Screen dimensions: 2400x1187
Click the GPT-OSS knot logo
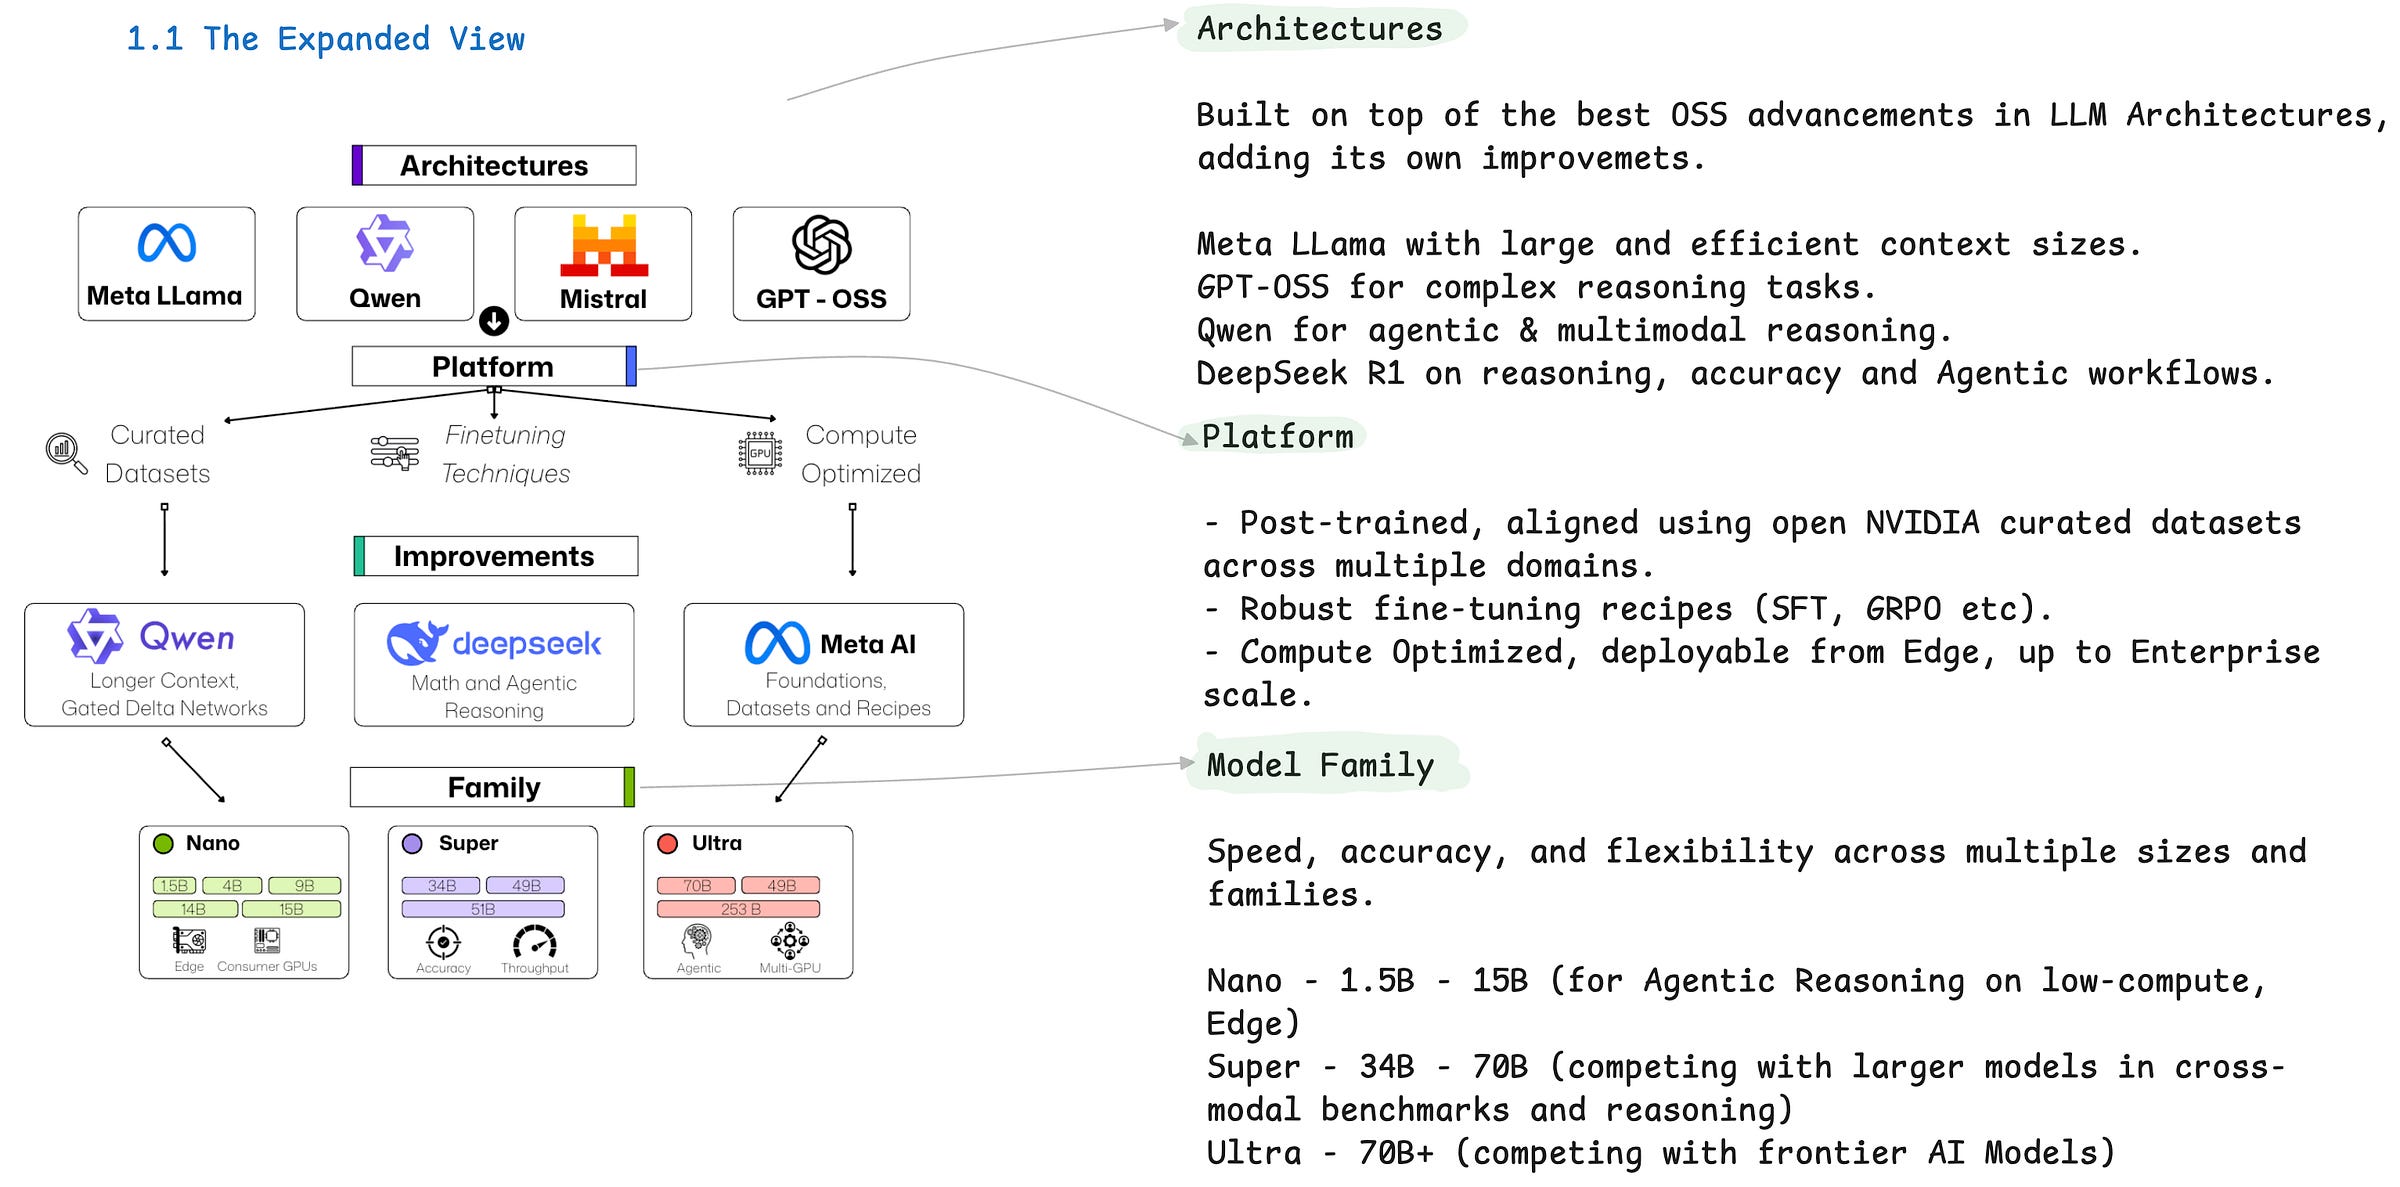click(x=821, y=244)
